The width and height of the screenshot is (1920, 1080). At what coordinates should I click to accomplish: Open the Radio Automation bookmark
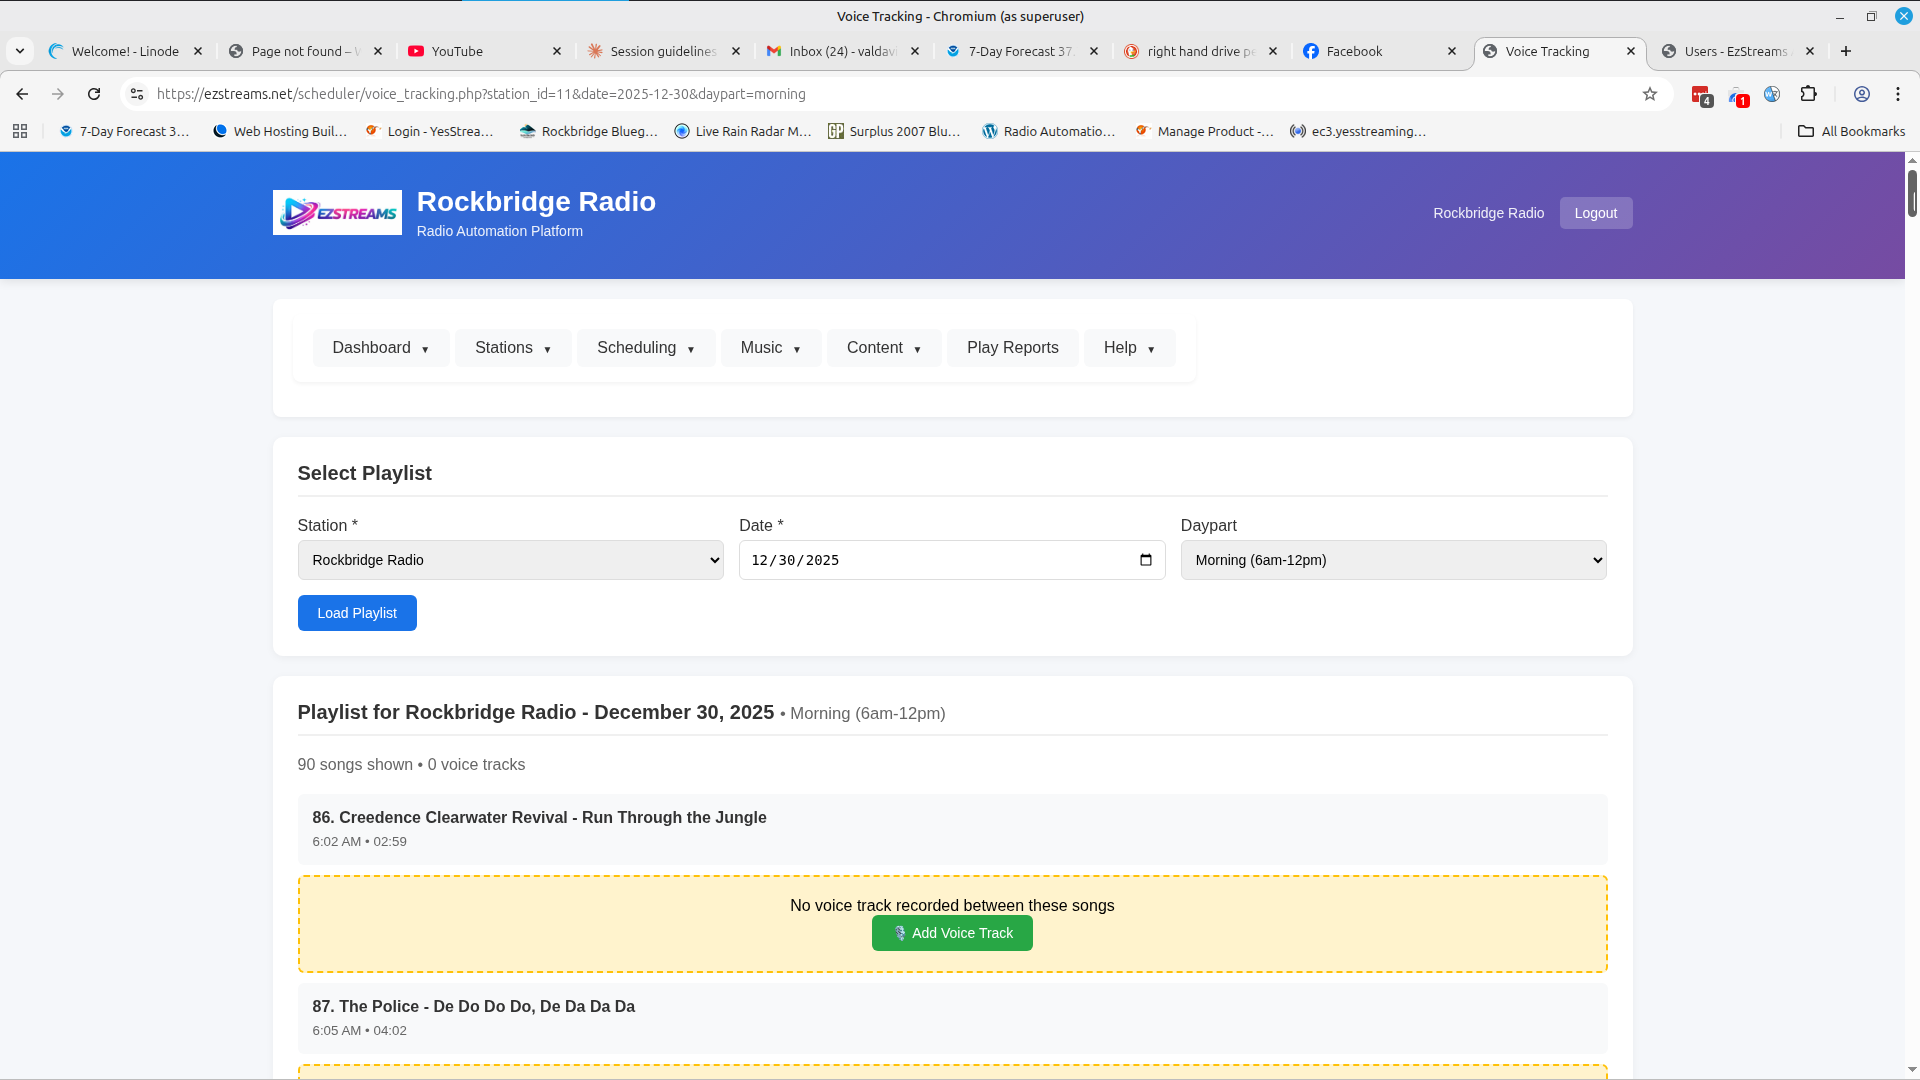click(1048, 131)
